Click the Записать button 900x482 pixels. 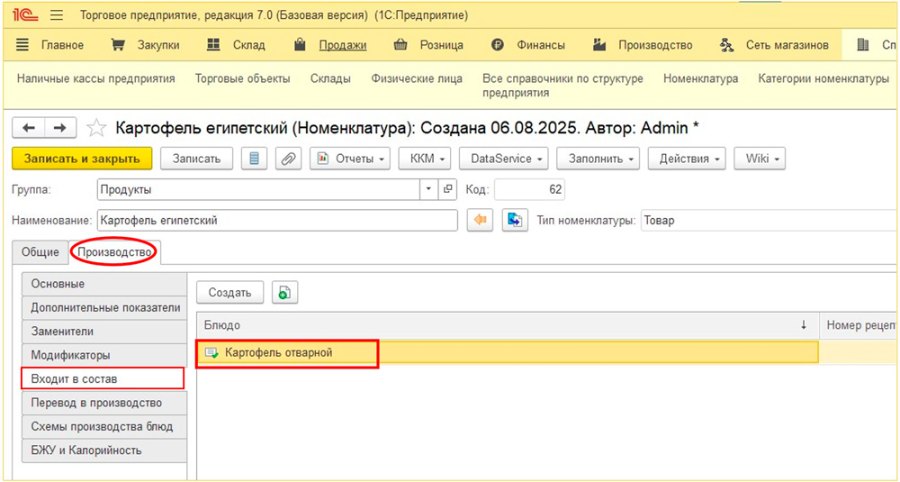pyautogui.click(x=196, y=159)
